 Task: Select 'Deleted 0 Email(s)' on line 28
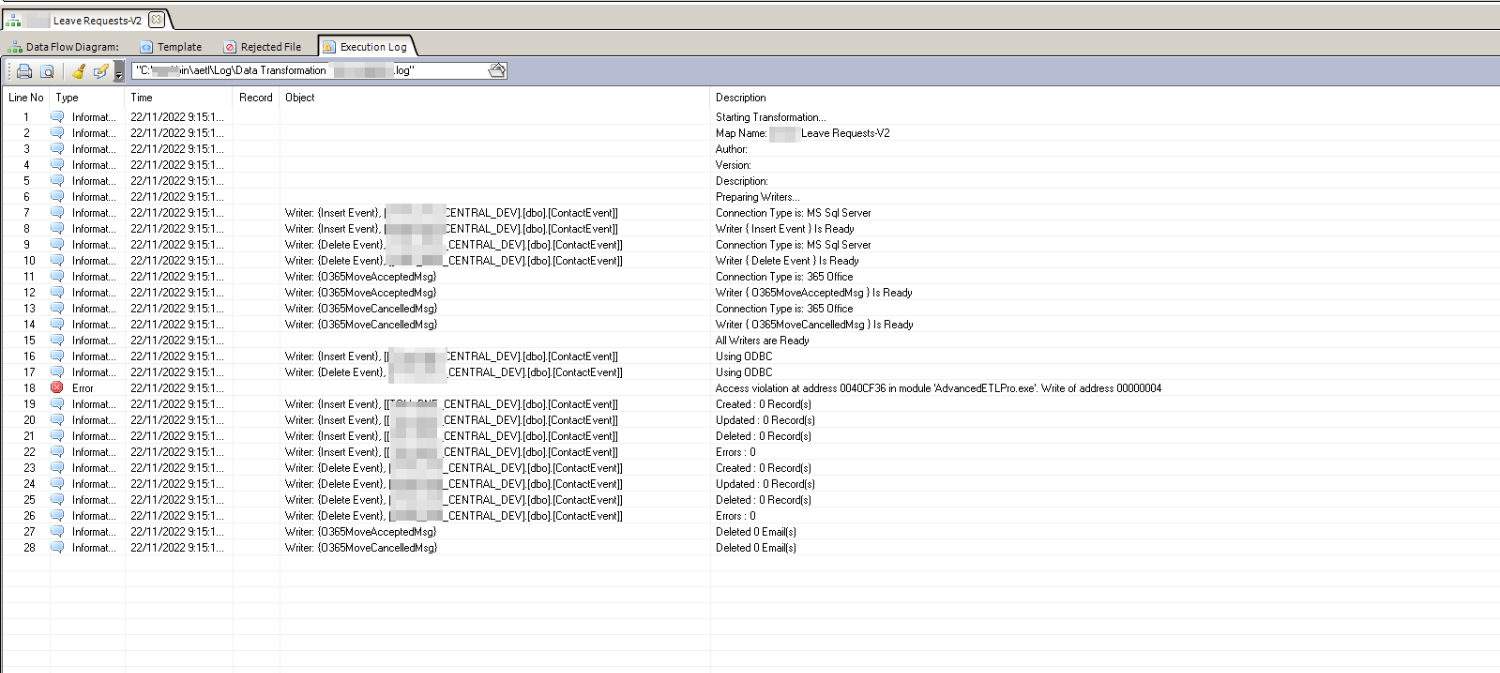click(x=756, y=548)
